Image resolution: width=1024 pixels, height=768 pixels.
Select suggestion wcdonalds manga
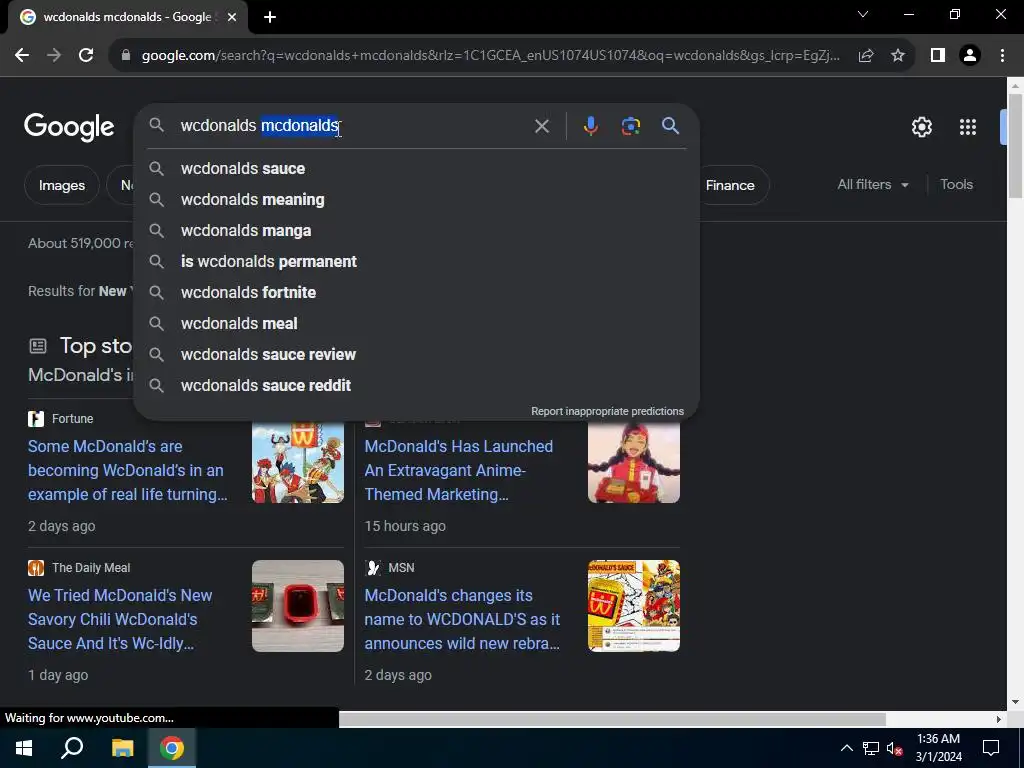[x=417, y=231]
